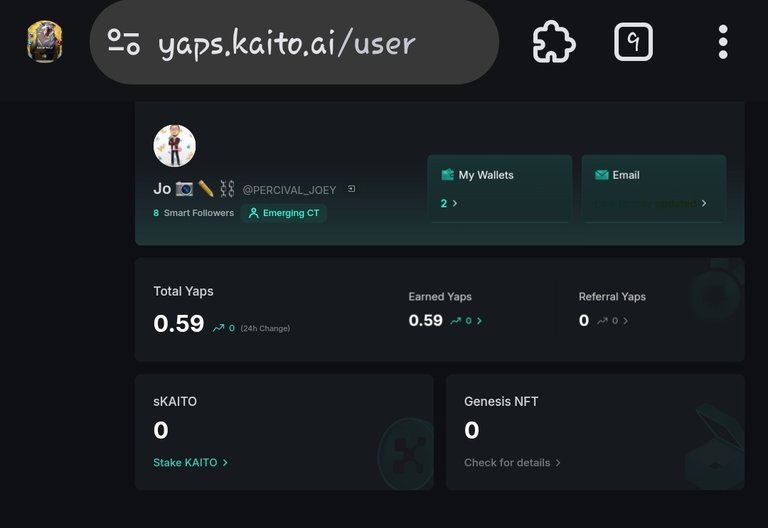Viewport: 768px width, 528px height.
Task: Open the browser three-dot menu
Action: [x=723, y=42]
